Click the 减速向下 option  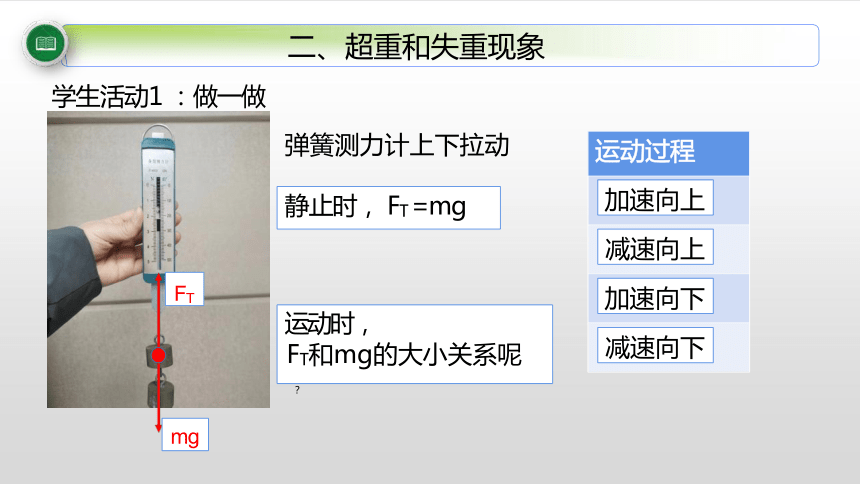tap(655, 345)
